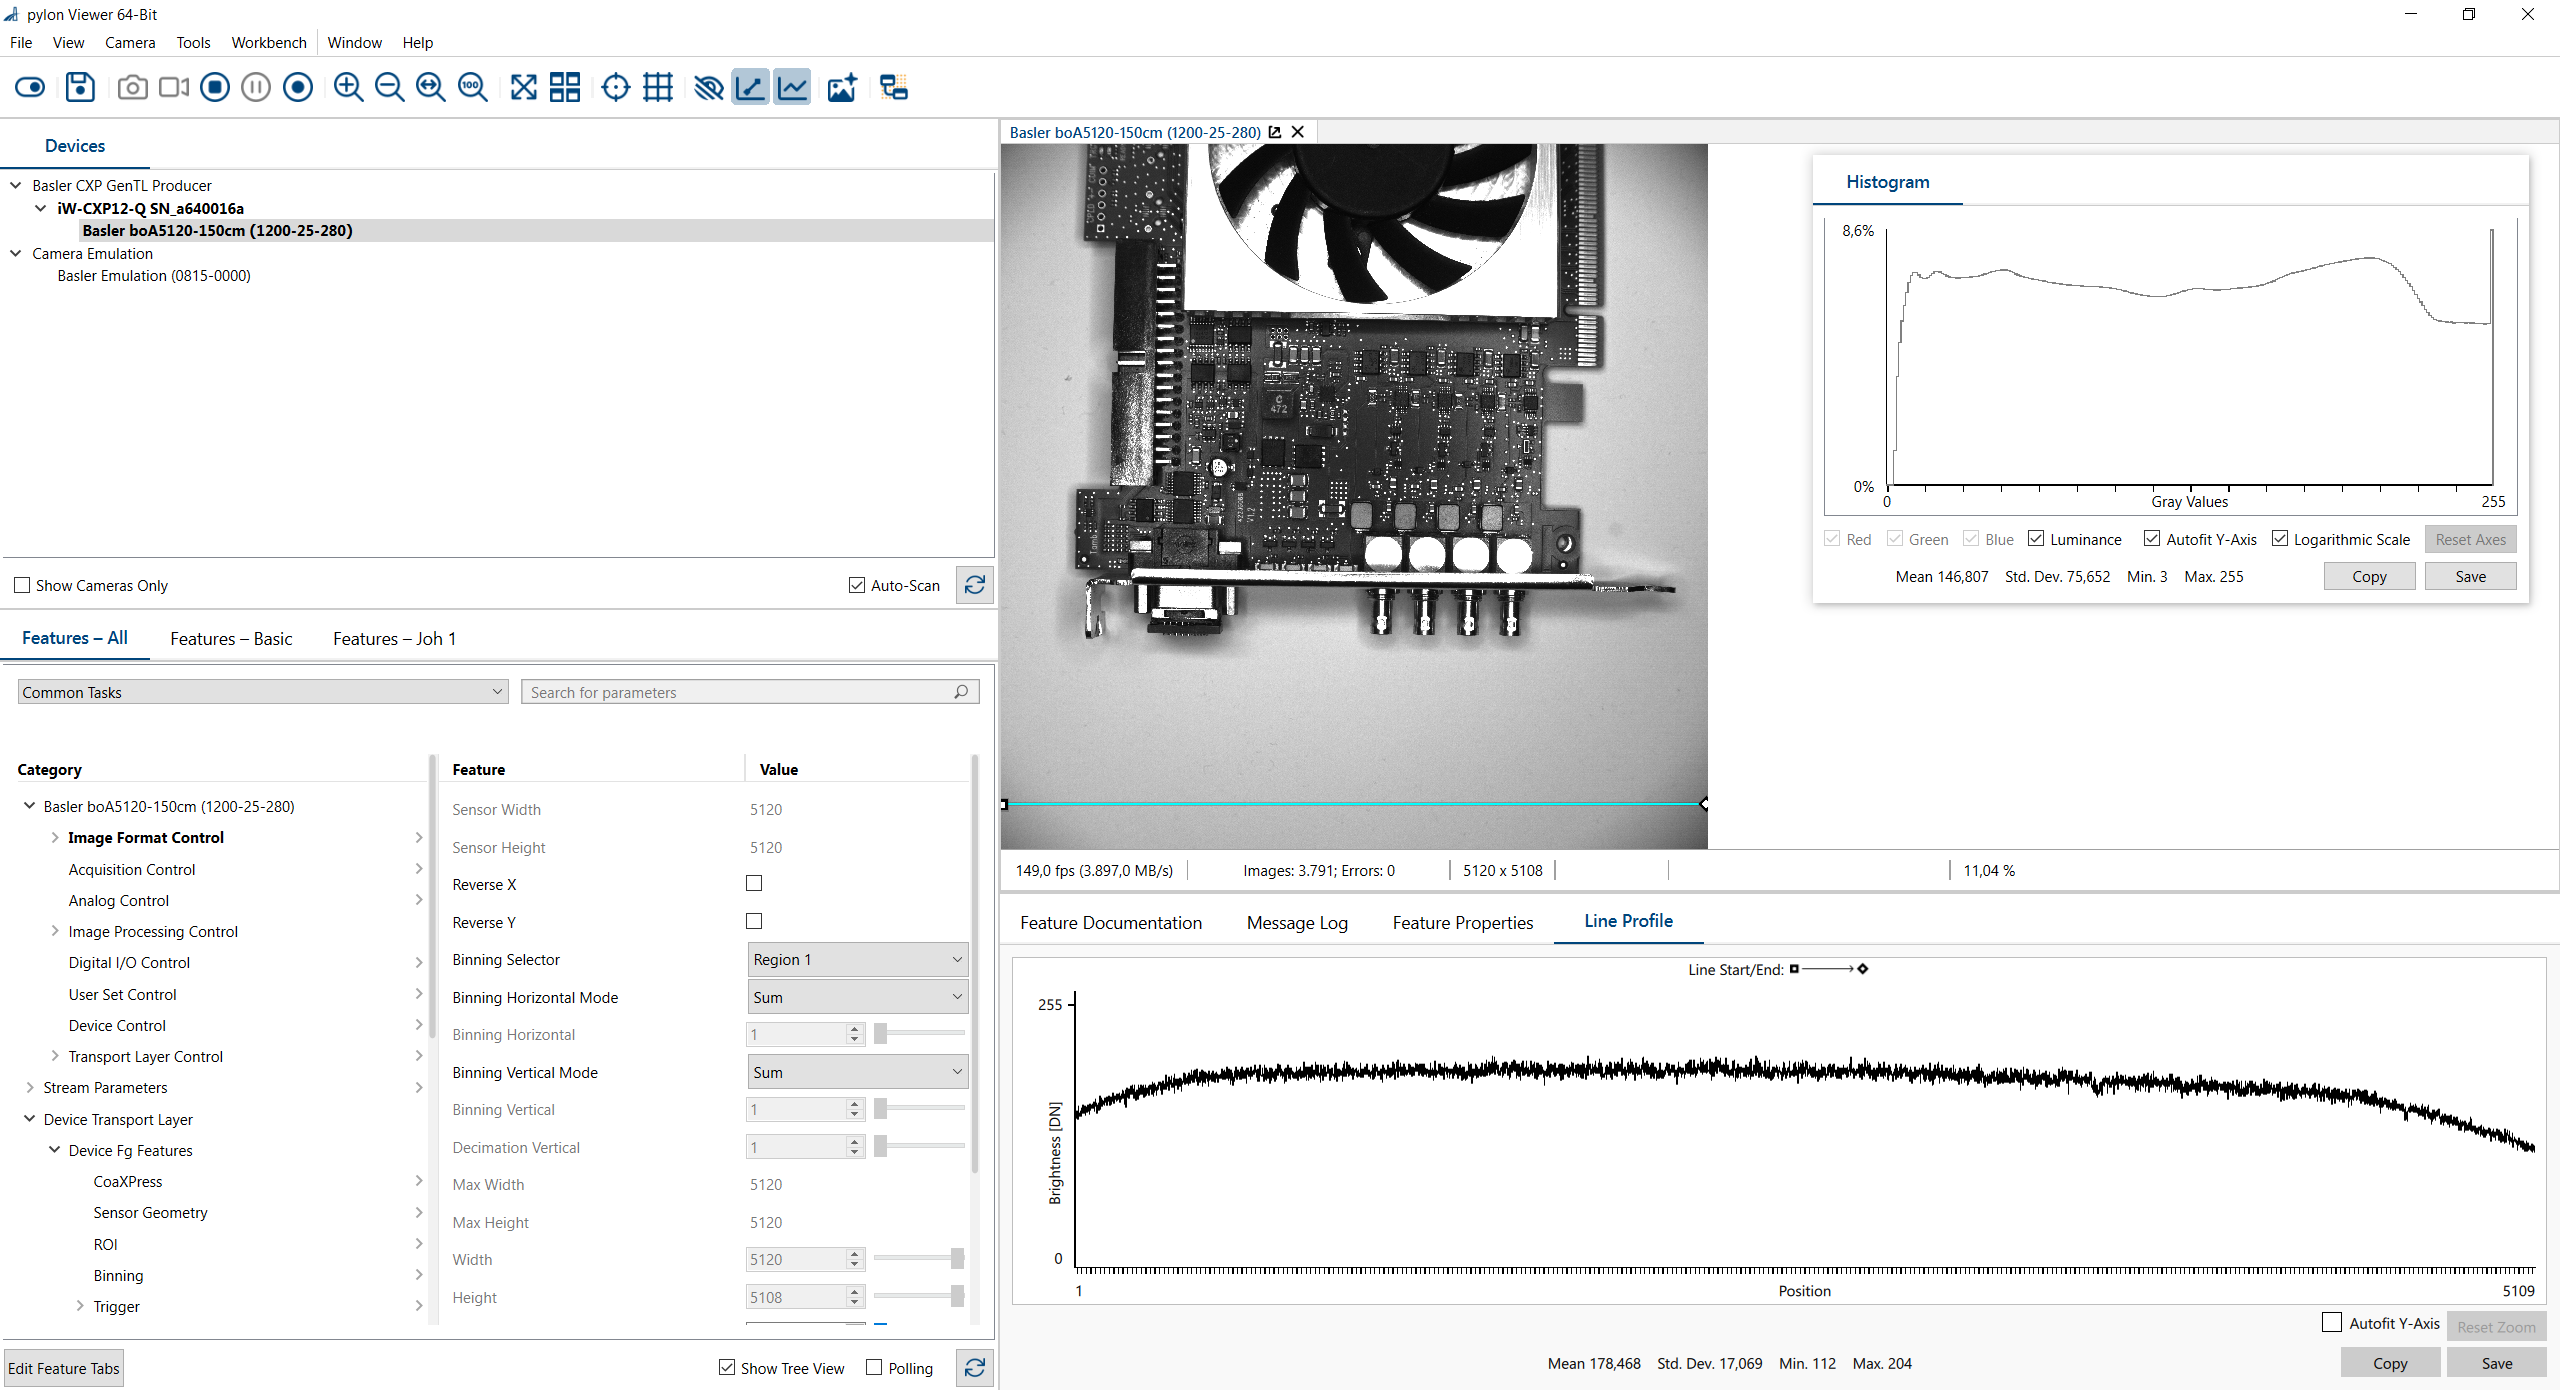Switch to Line Profile tab

(1626, 921)
